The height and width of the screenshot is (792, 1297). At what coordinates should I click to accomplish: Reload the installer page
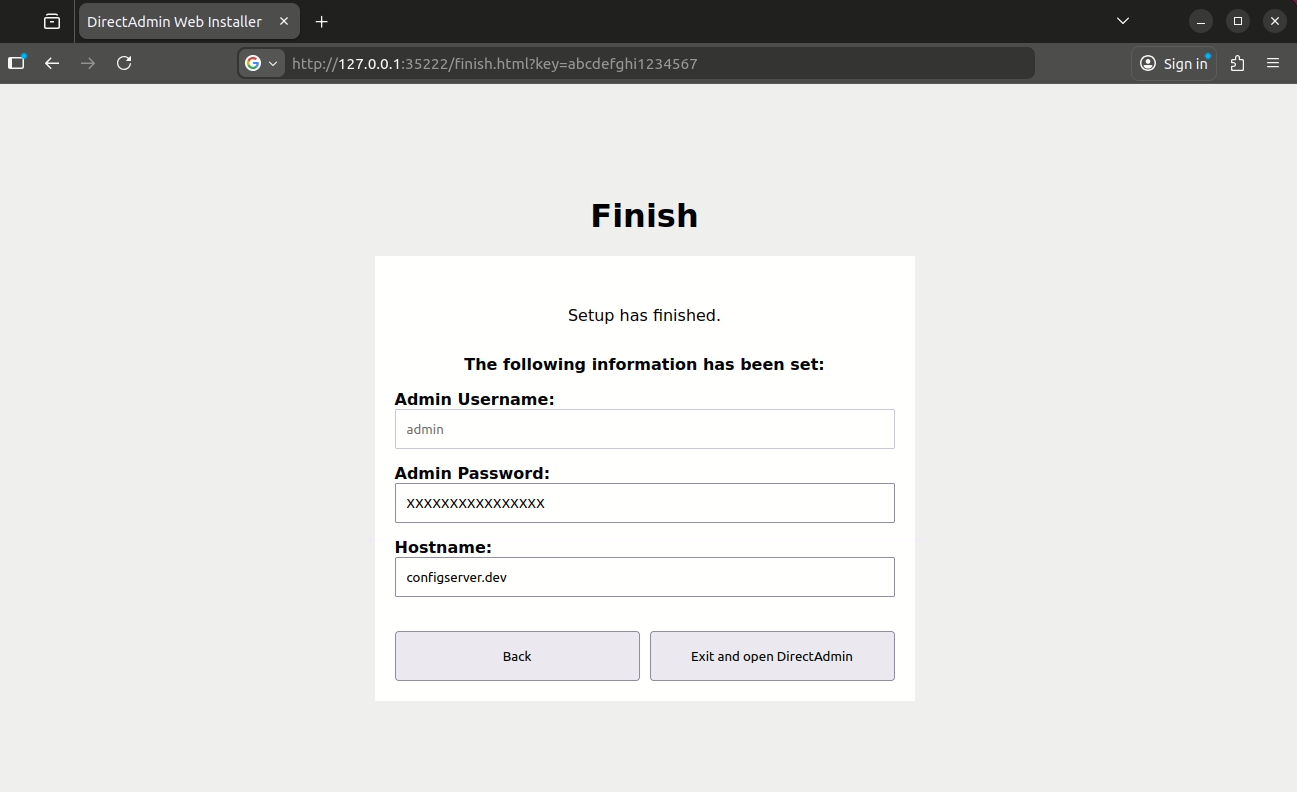coord(124,63)
